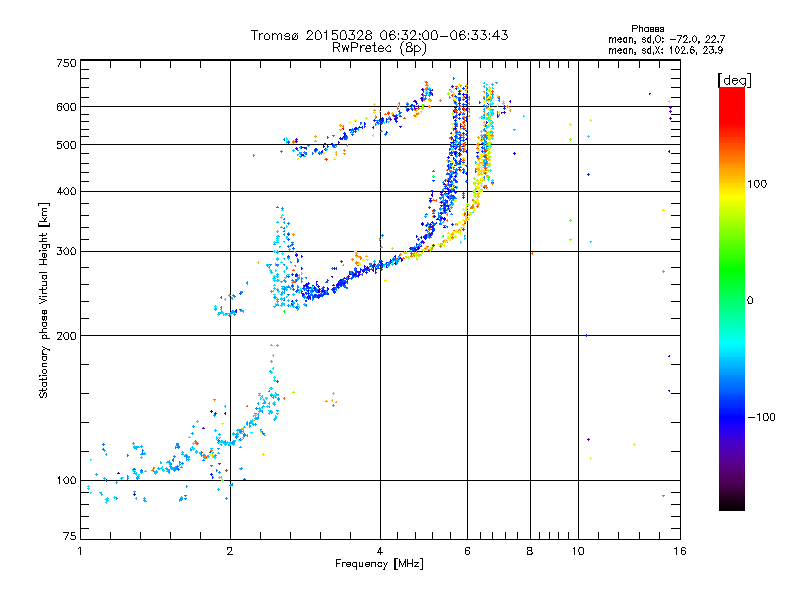Viewport: 800px width, 600px height.
Task: Click the y-axis tick label '750'
Action: tap(67, 63)
